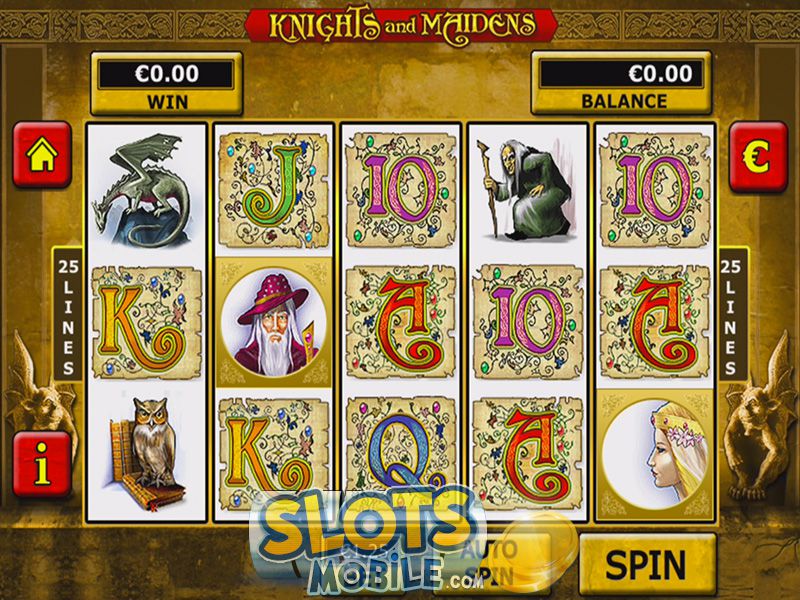Screen dimensions: 800x600
Task: Open the info paytable button
Action: point(42,464)
